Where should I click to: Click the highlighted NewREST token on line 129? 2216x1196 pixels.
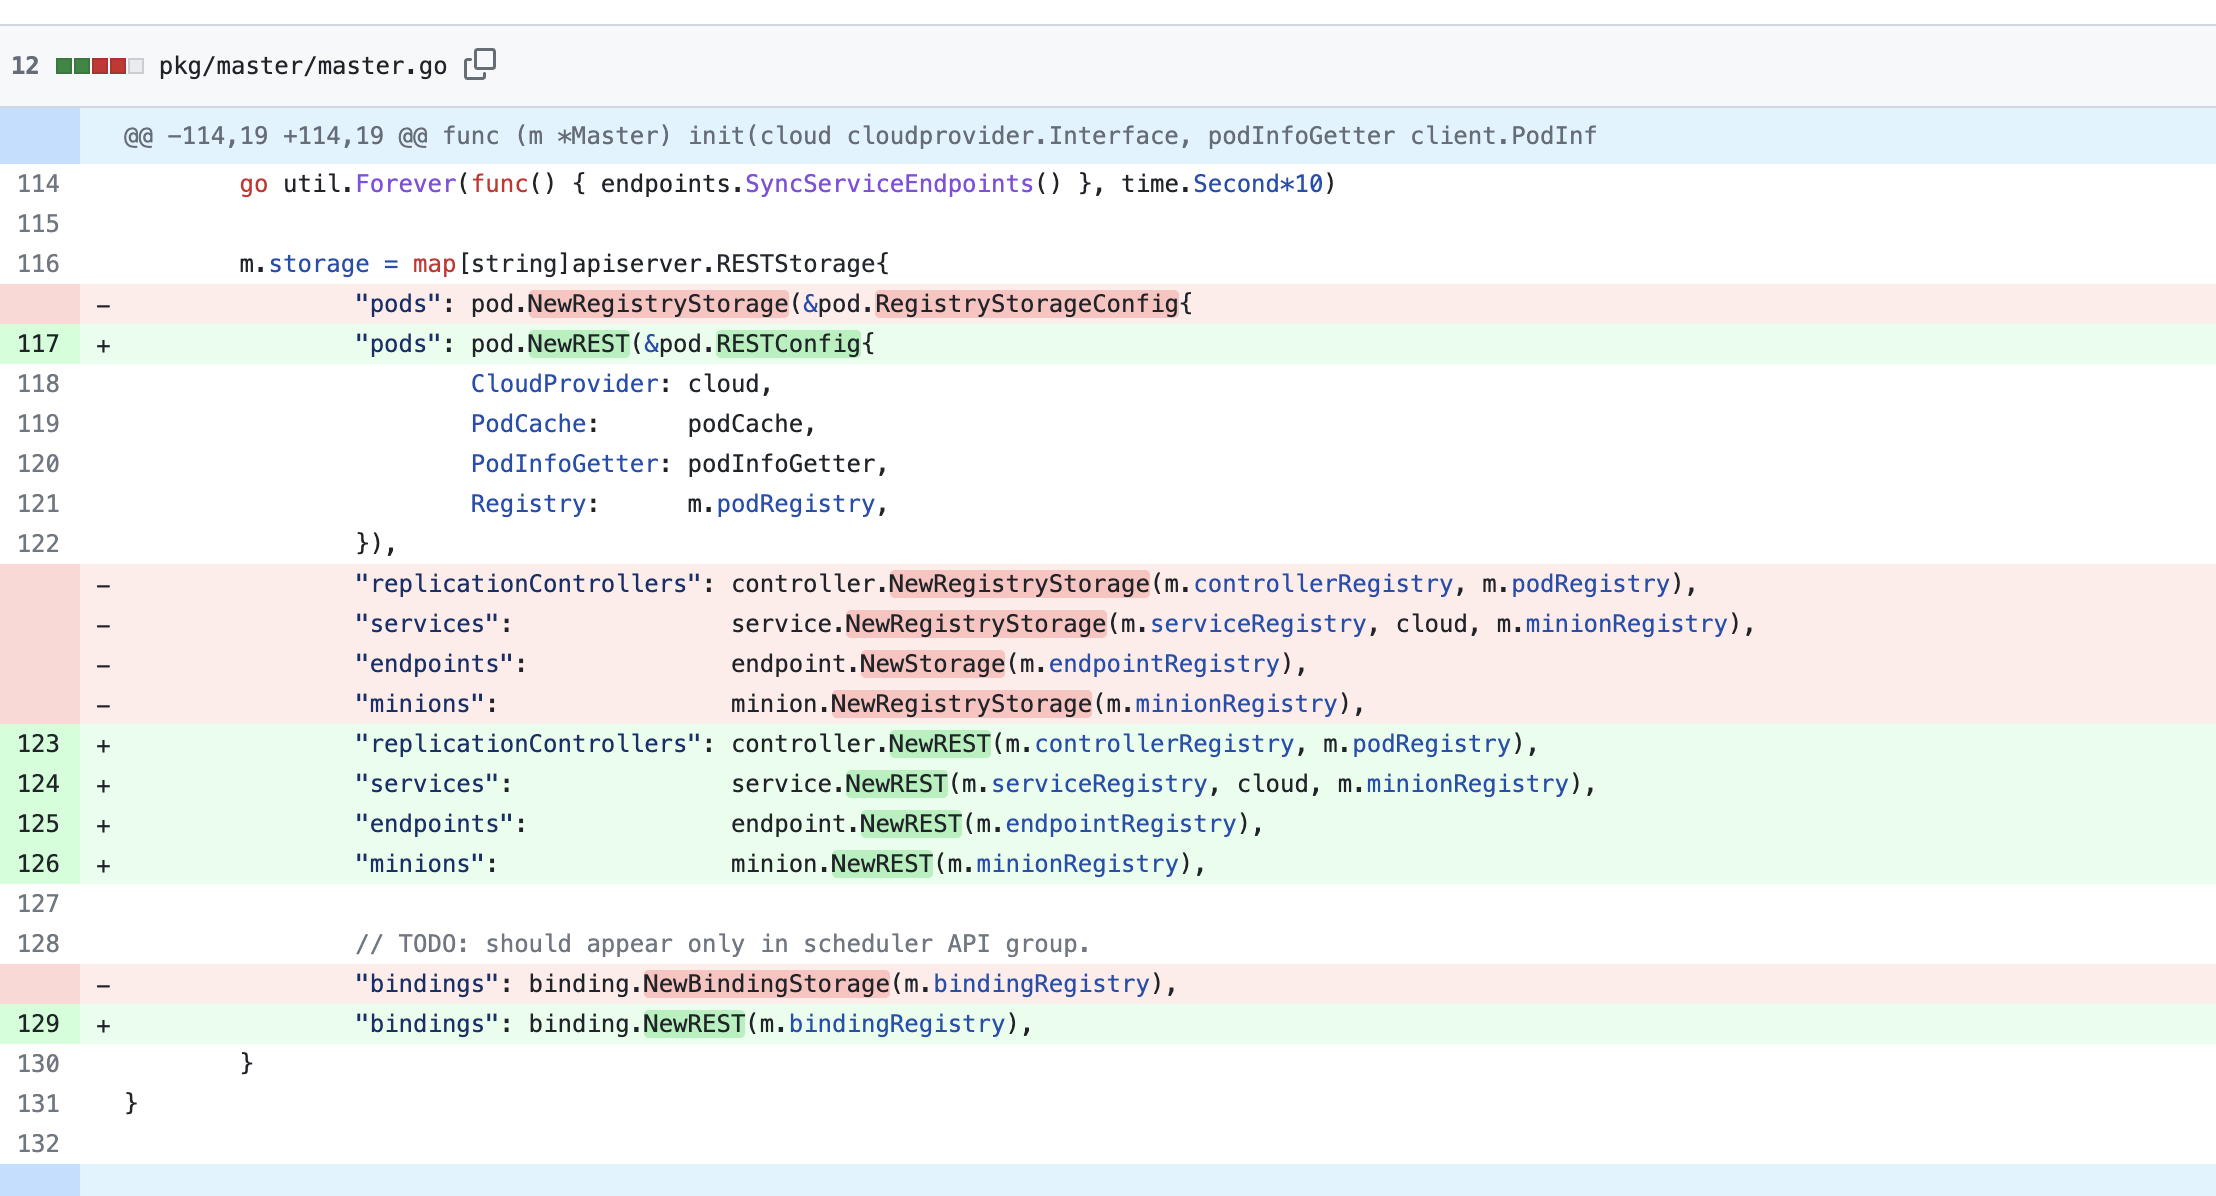(x=694, y=1024)
